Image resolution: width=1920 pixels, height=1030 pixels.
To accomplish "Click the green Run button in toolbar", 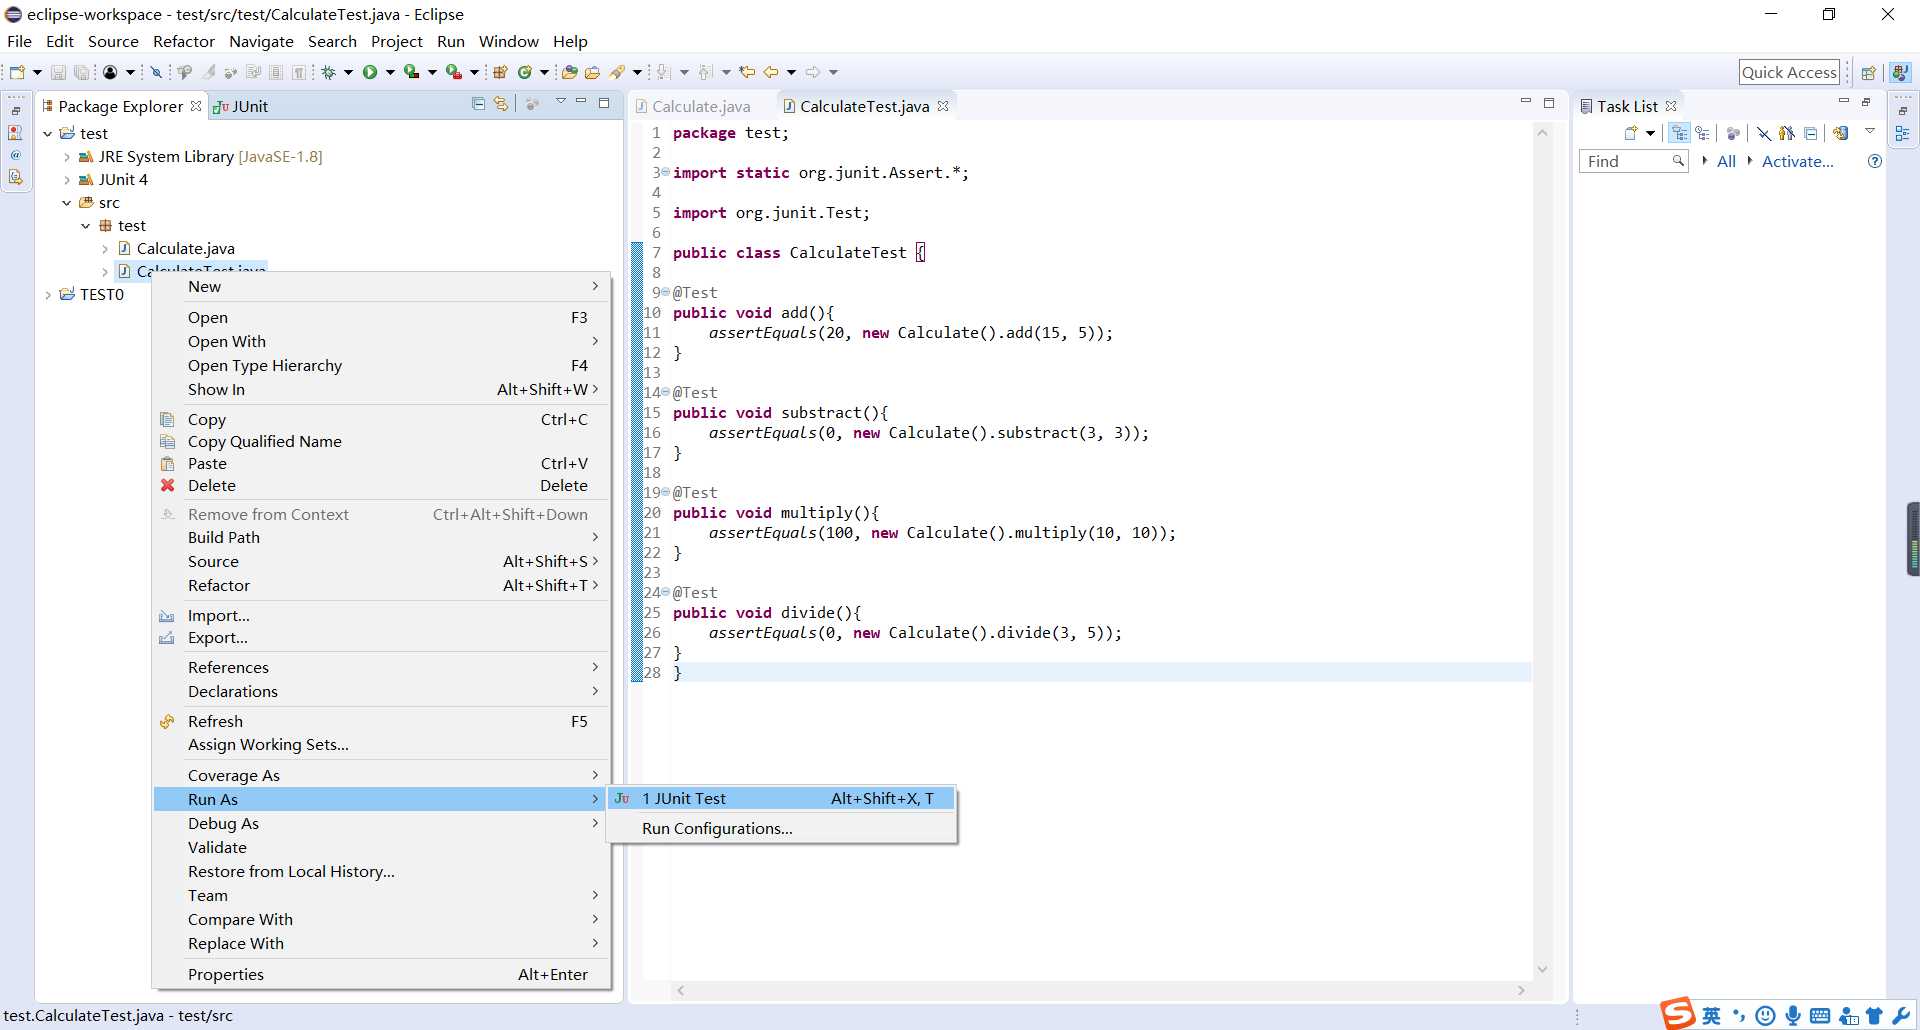I will click(x=370, y=72).
